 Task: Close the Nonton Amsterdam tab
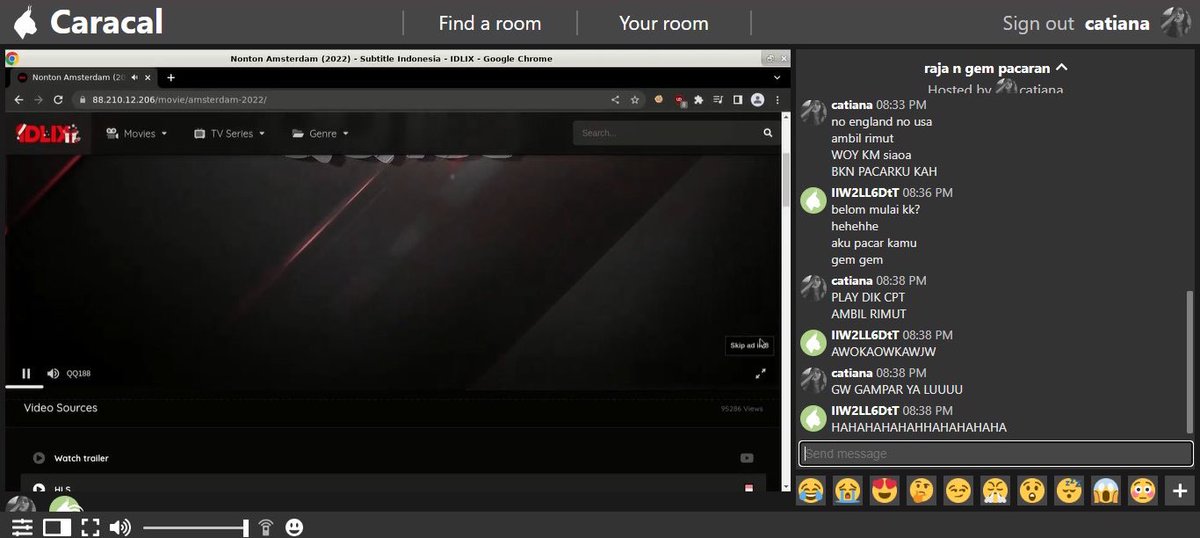(148, 77)
